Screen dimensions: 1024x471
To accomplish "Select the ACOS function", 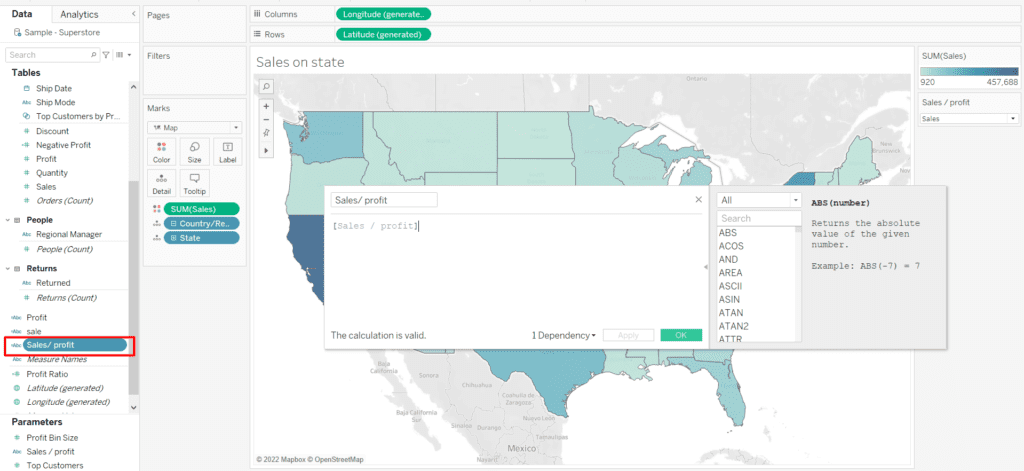I will (x=731, y=246).
